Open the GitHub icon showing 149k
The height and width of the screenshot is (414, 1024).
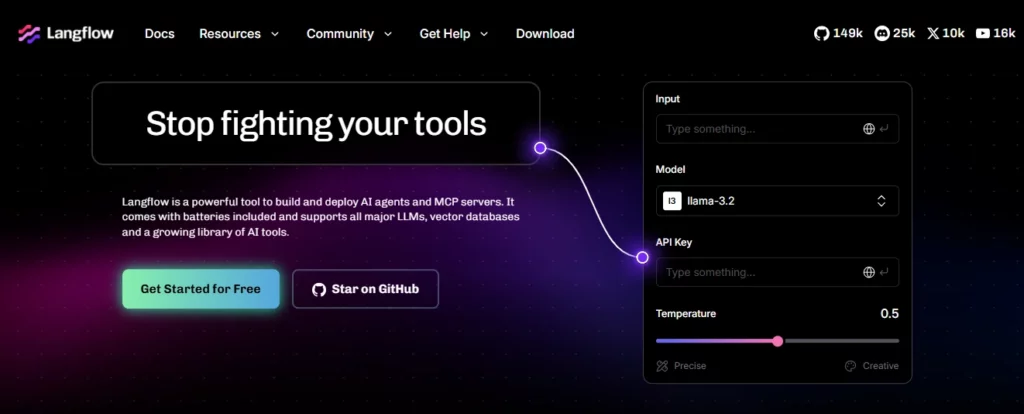[x=822, y=34]
